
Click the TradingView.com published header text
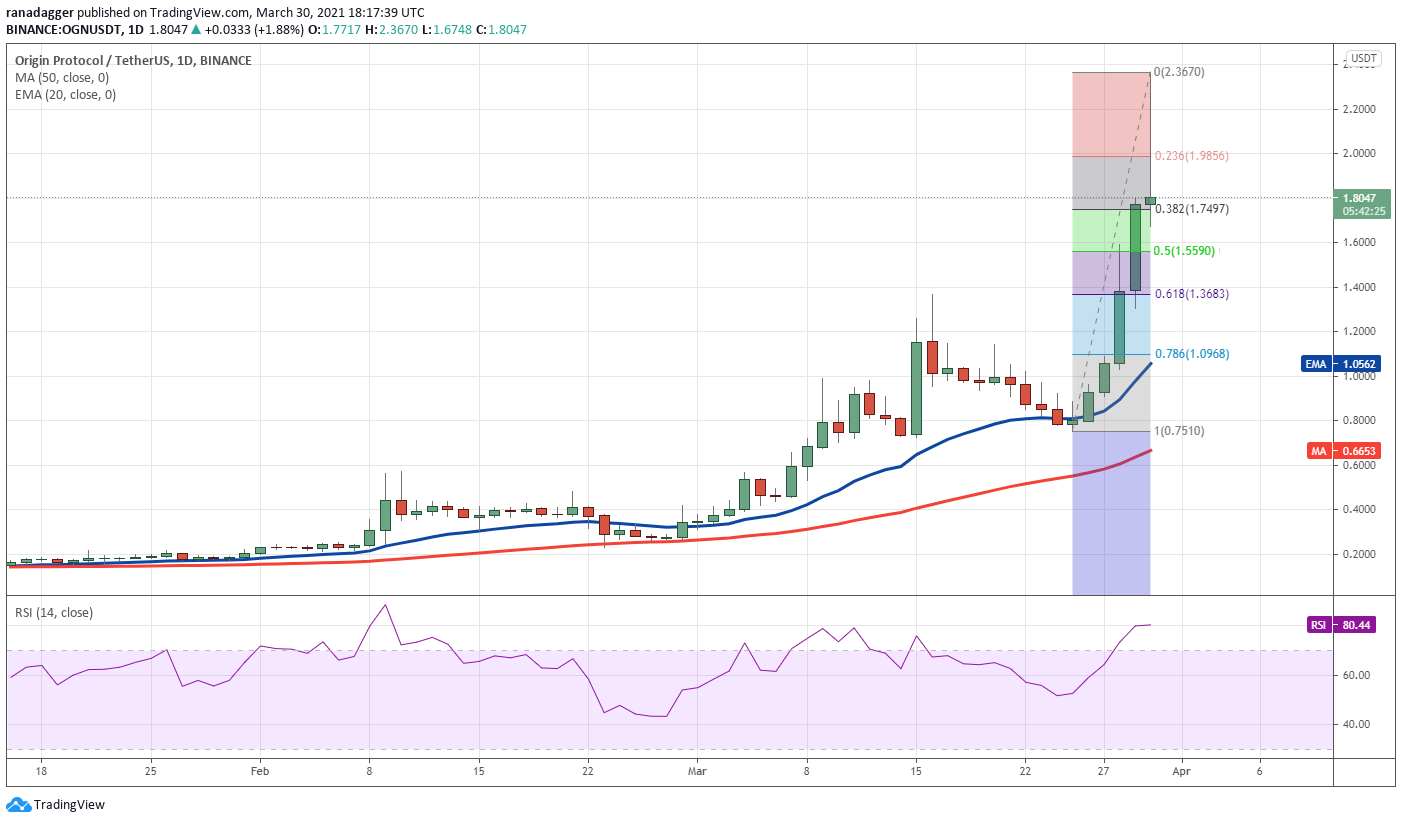pos(213,12)
